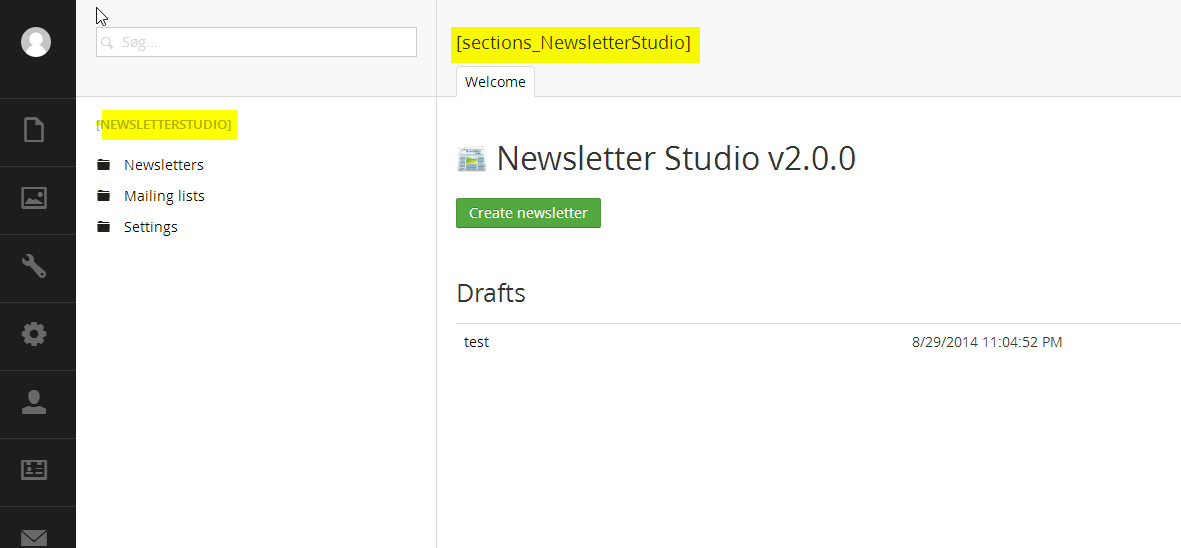Image resolution: width=1181 pixels, height=548 pixels.
Task: Open the Content section document icon
Action: pos(34,129)
